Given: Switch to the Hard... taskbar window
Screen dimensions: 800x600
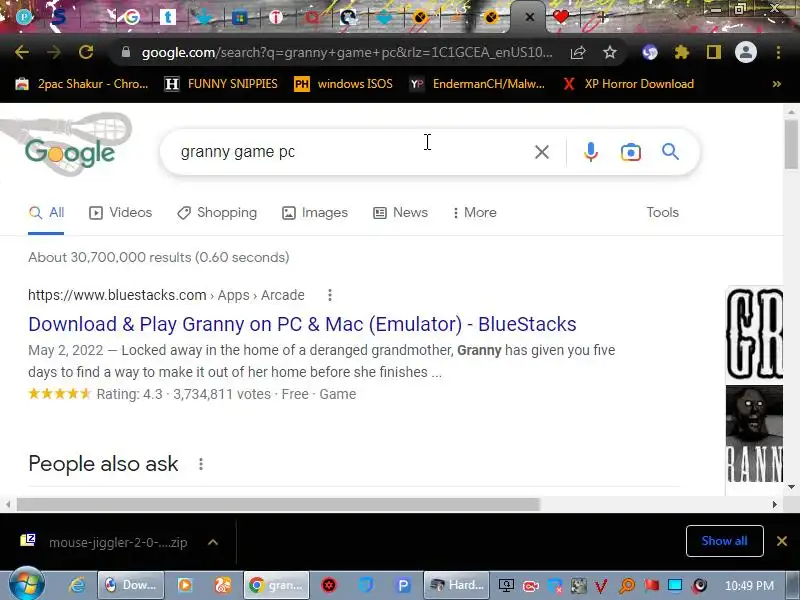Looking at the screenshot, I should point(456,585).
